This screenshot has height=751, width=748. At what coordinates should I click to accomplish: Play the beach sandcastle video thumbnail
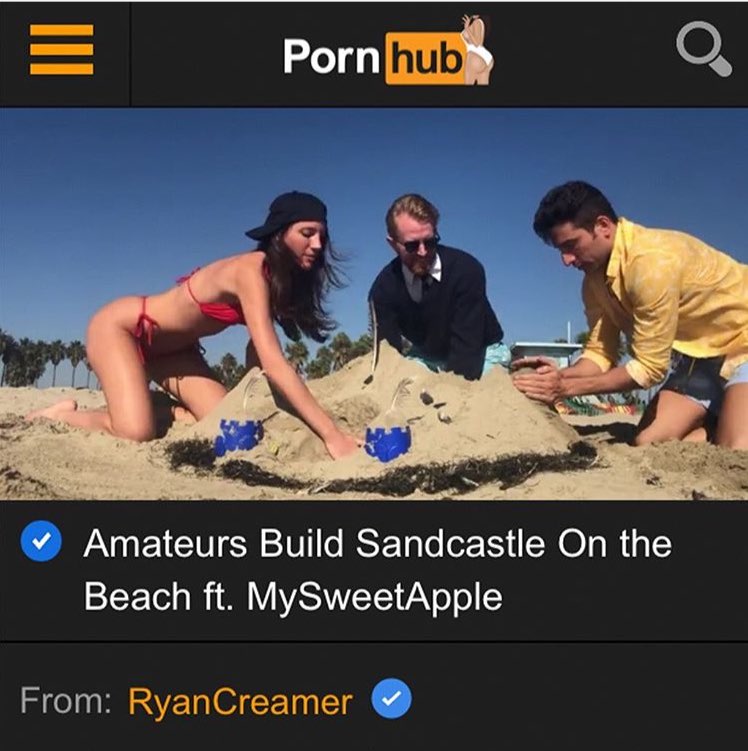374,304
